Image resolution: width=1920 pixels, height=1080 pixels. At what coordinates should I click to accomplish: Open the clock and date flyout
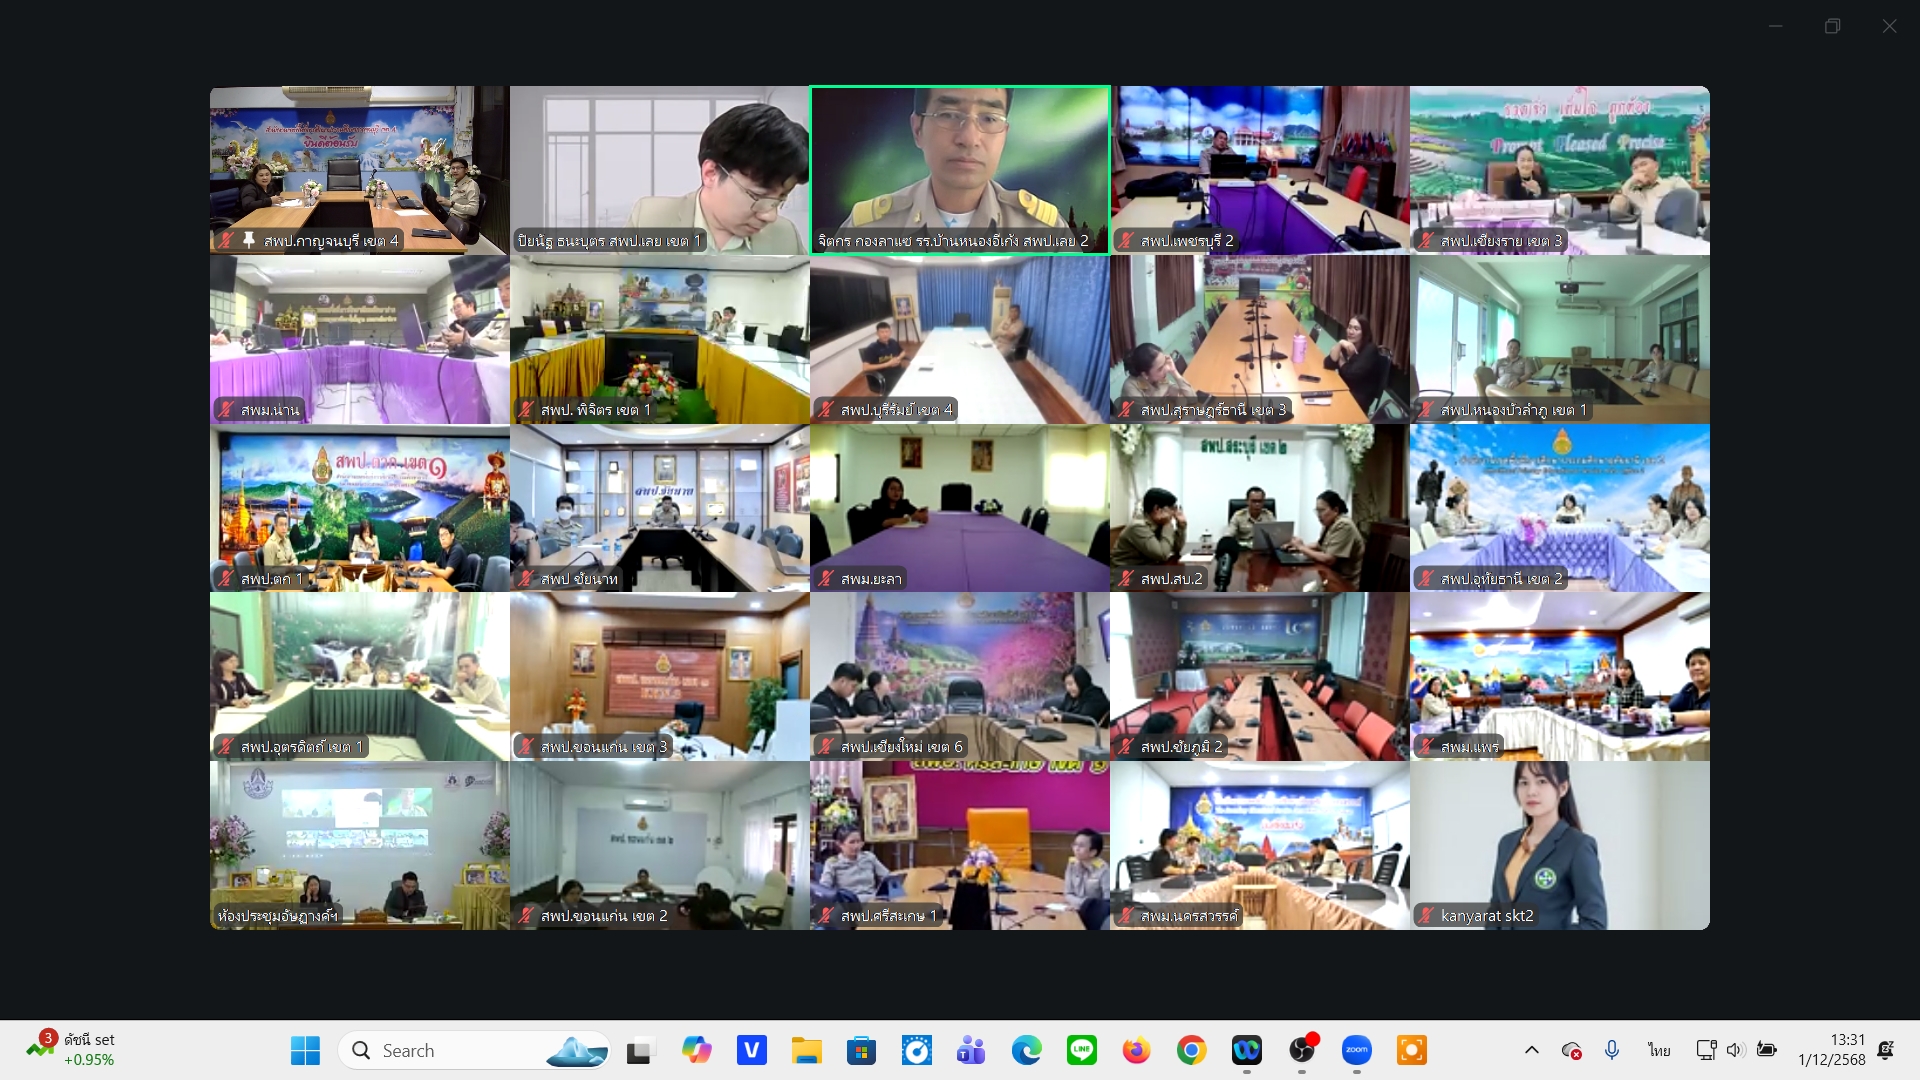[x=1831, y=1050]
